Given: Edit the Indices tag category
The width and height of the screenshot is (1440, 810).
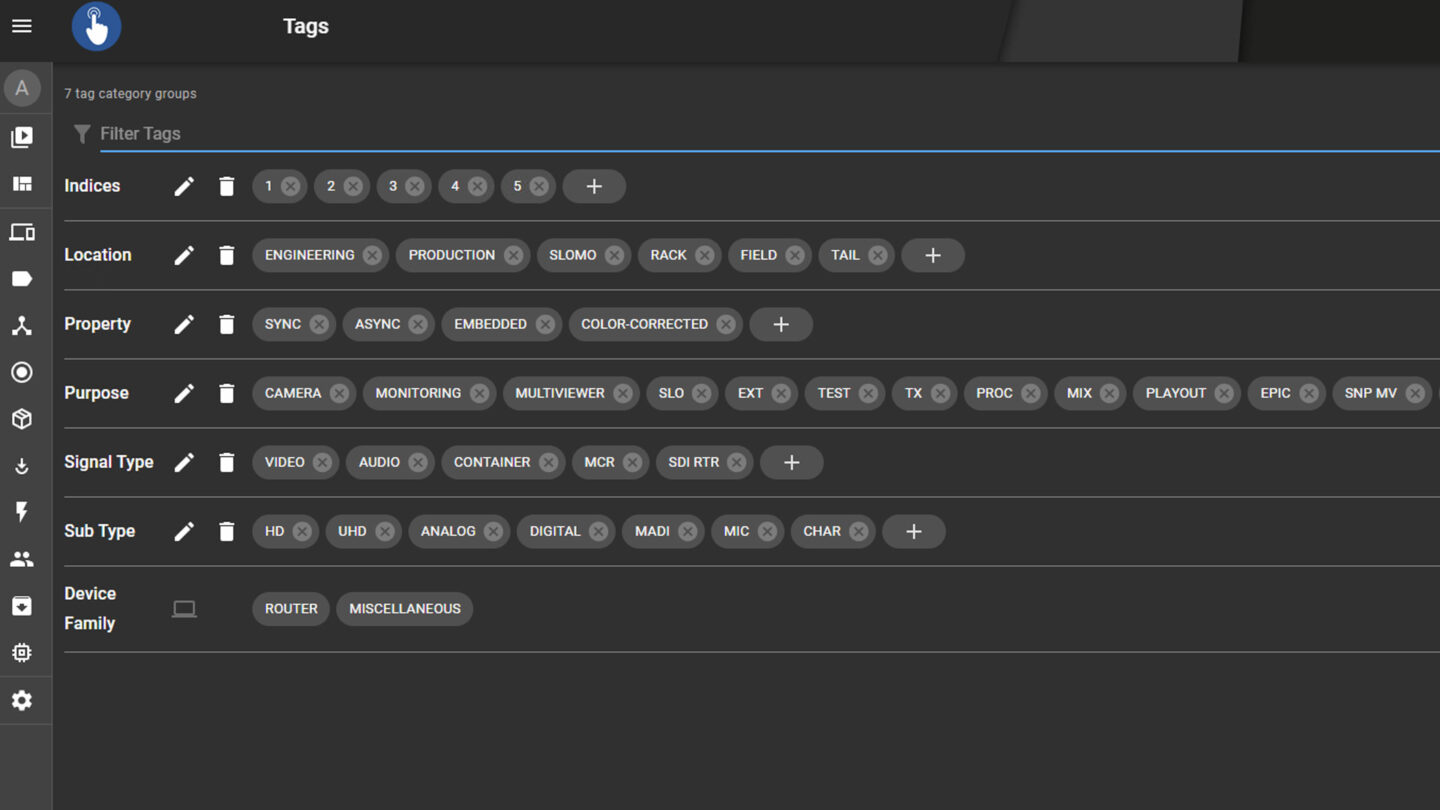Looking at the screenshot, I should pyautogui.click(x=184, y=186).
